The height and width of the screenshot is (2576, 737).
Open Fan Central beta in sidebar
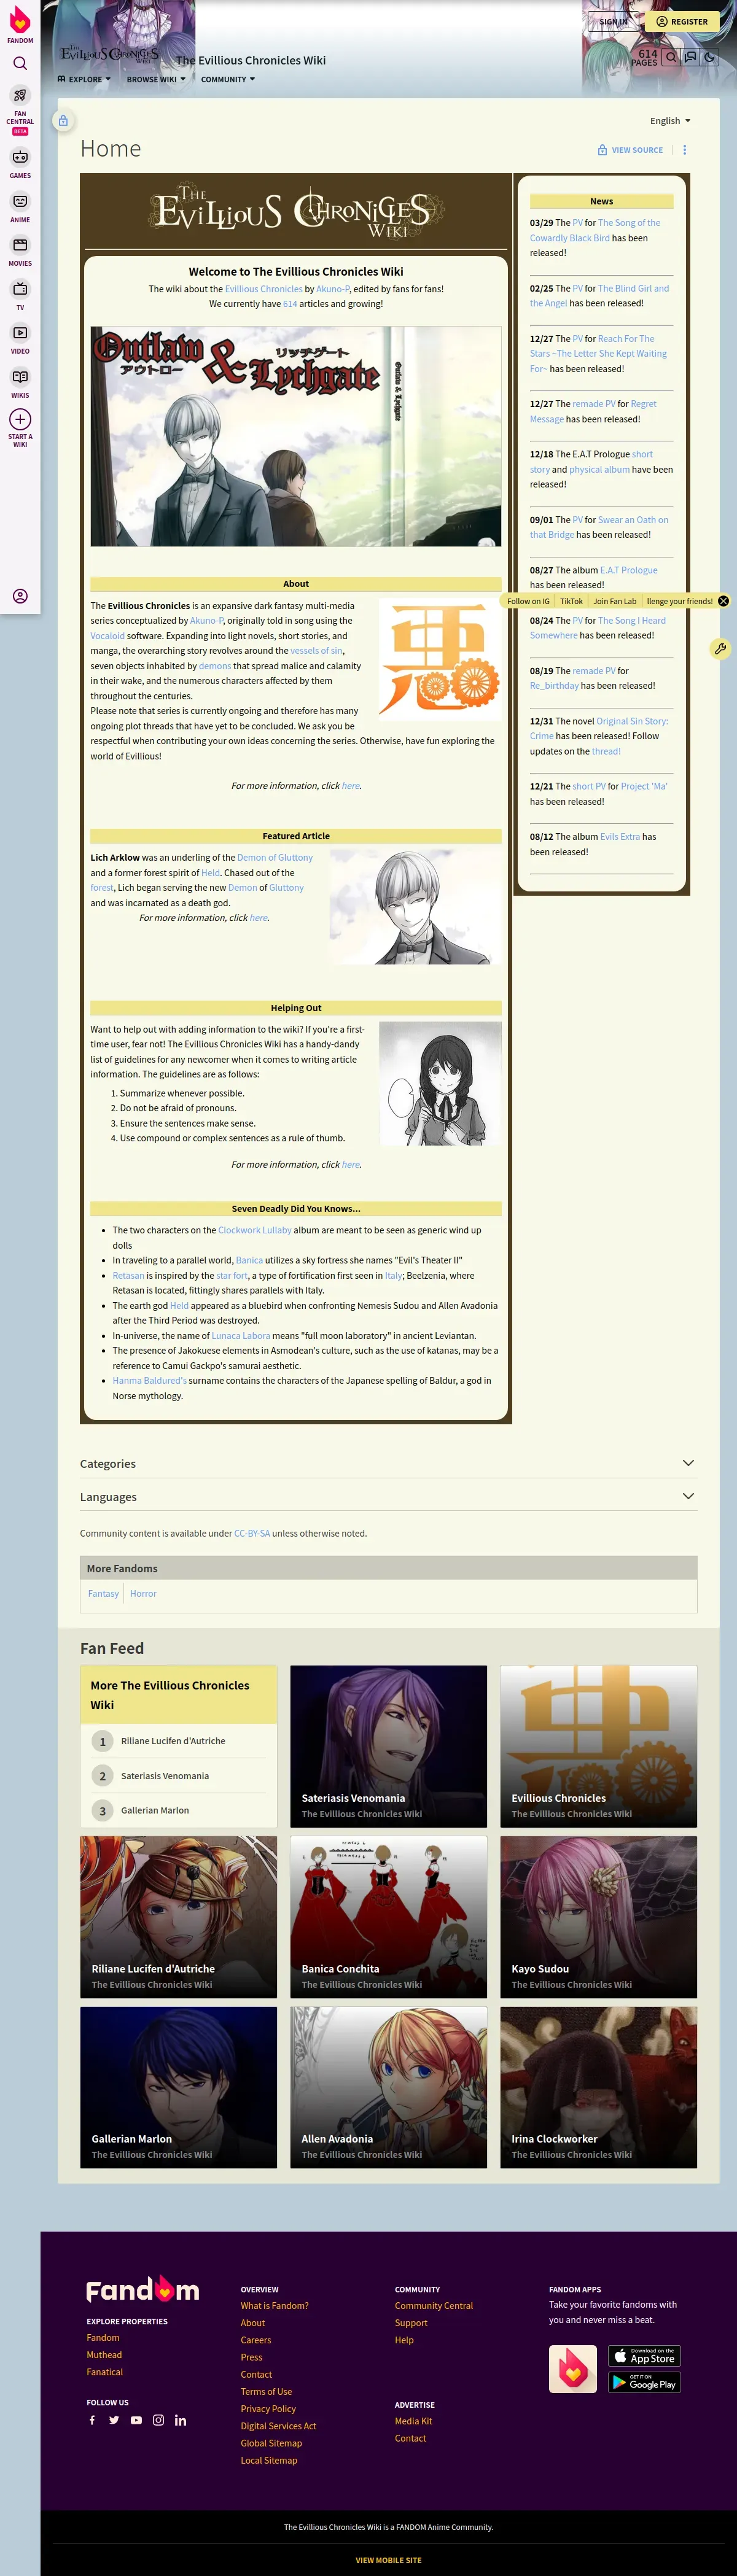[x=20, y=109]
